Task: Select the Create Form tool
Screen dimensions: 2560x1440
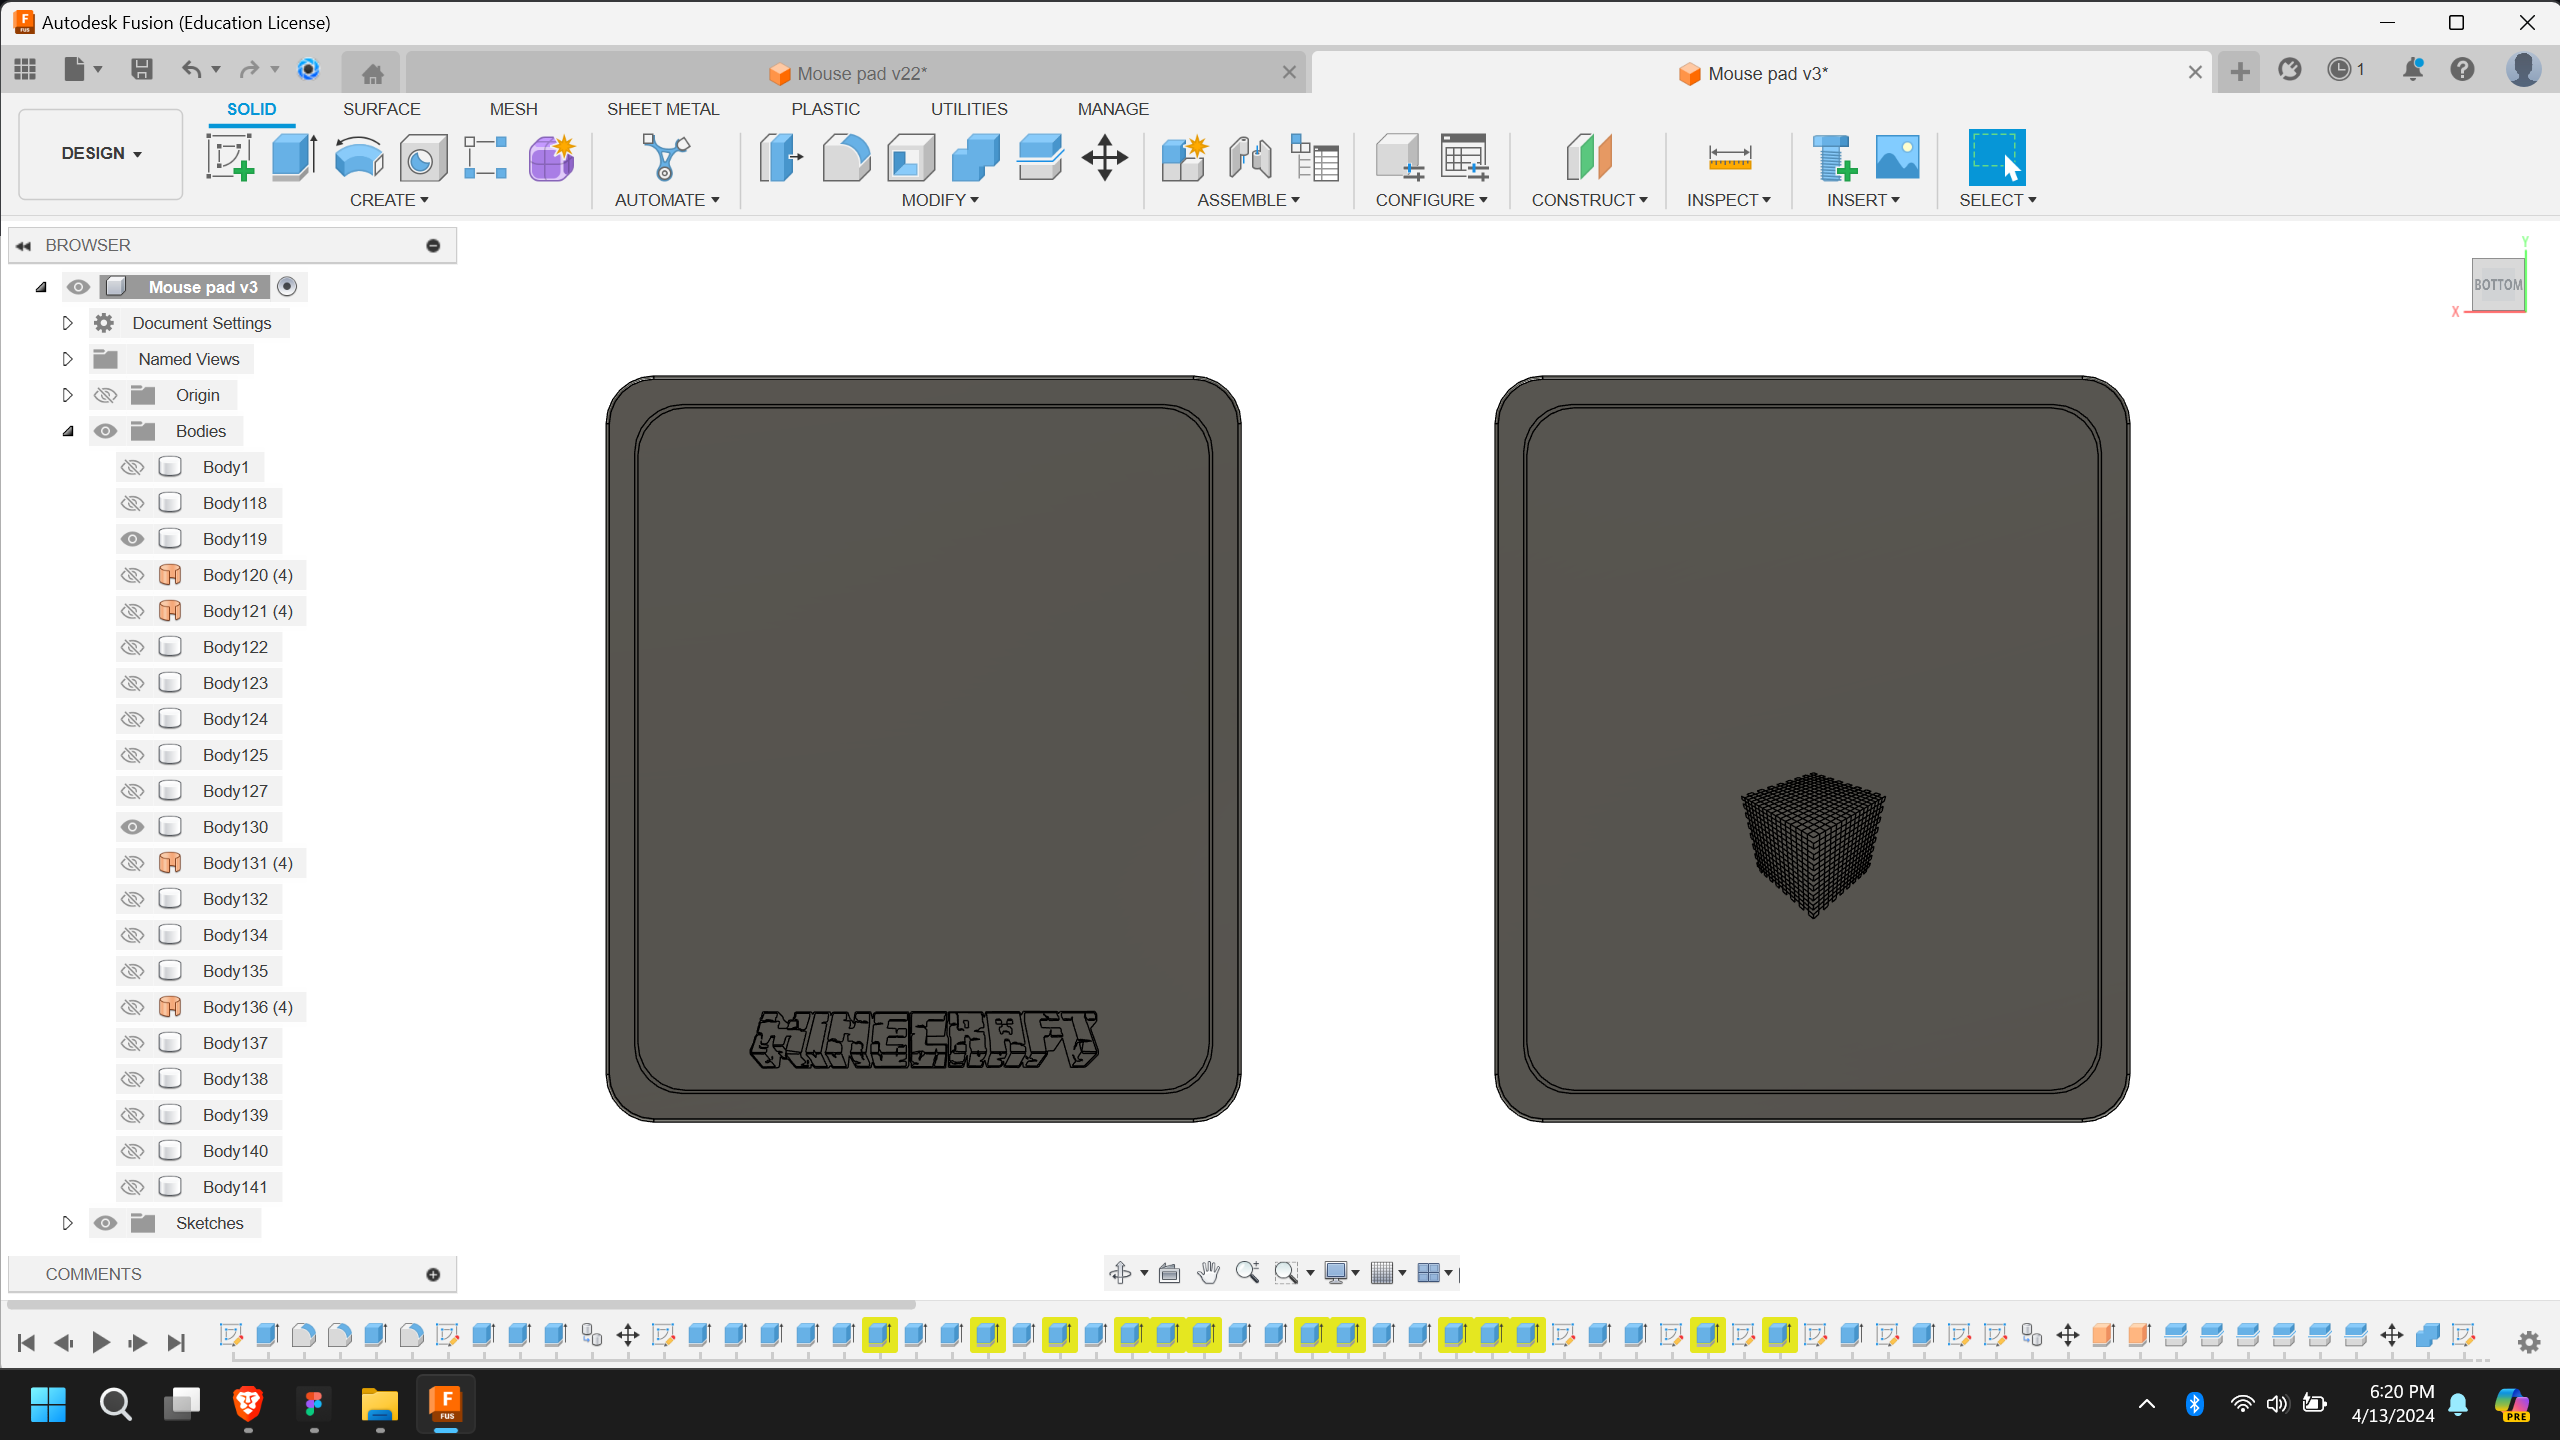Action: (551, 158)
